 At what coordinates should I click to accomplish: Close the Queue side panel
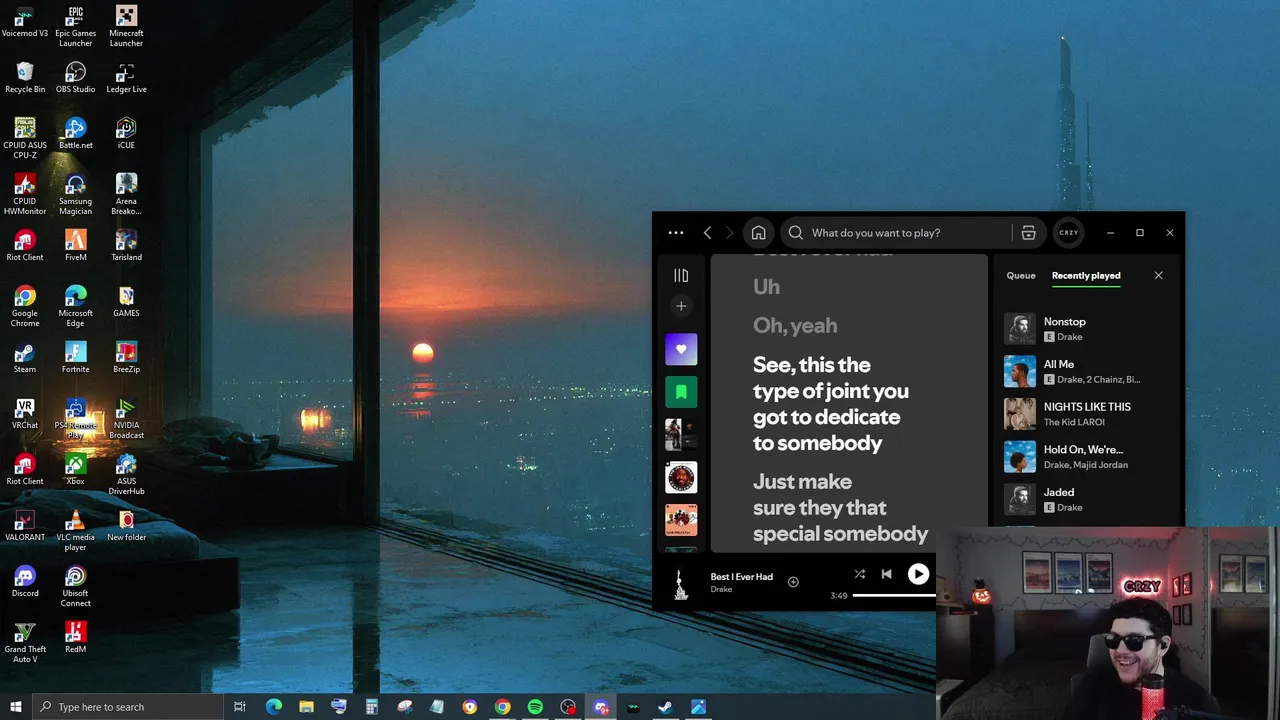[1158, 275]
